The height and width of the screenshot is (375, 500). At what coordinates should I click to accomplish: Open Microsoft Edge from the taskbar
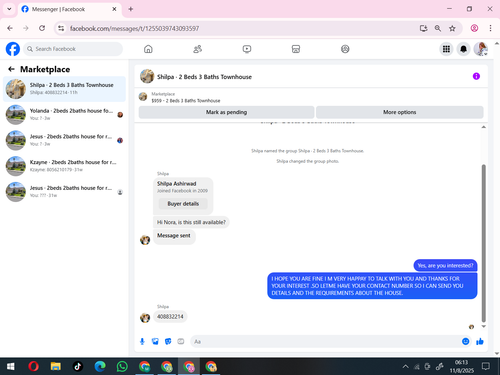pyautogui.click(x=100, y=367)
